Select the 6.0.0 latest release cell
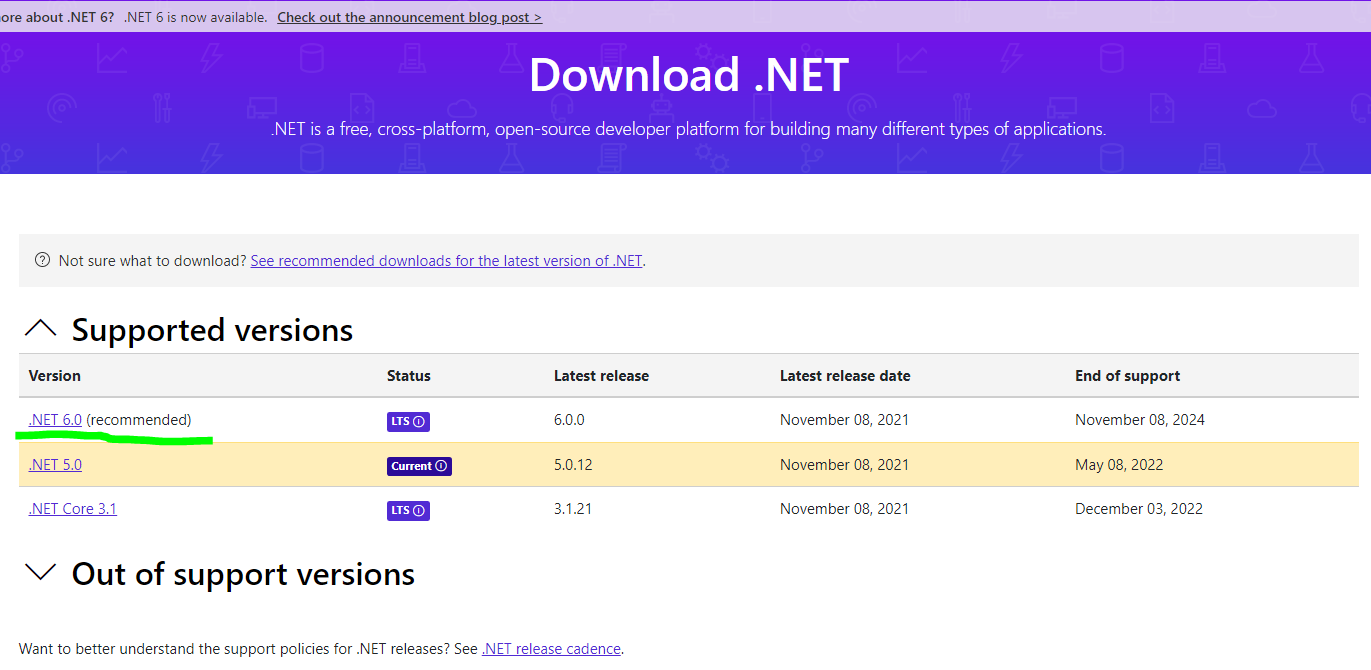Screen dimensions: 1371x670 (x=569, y=419)
